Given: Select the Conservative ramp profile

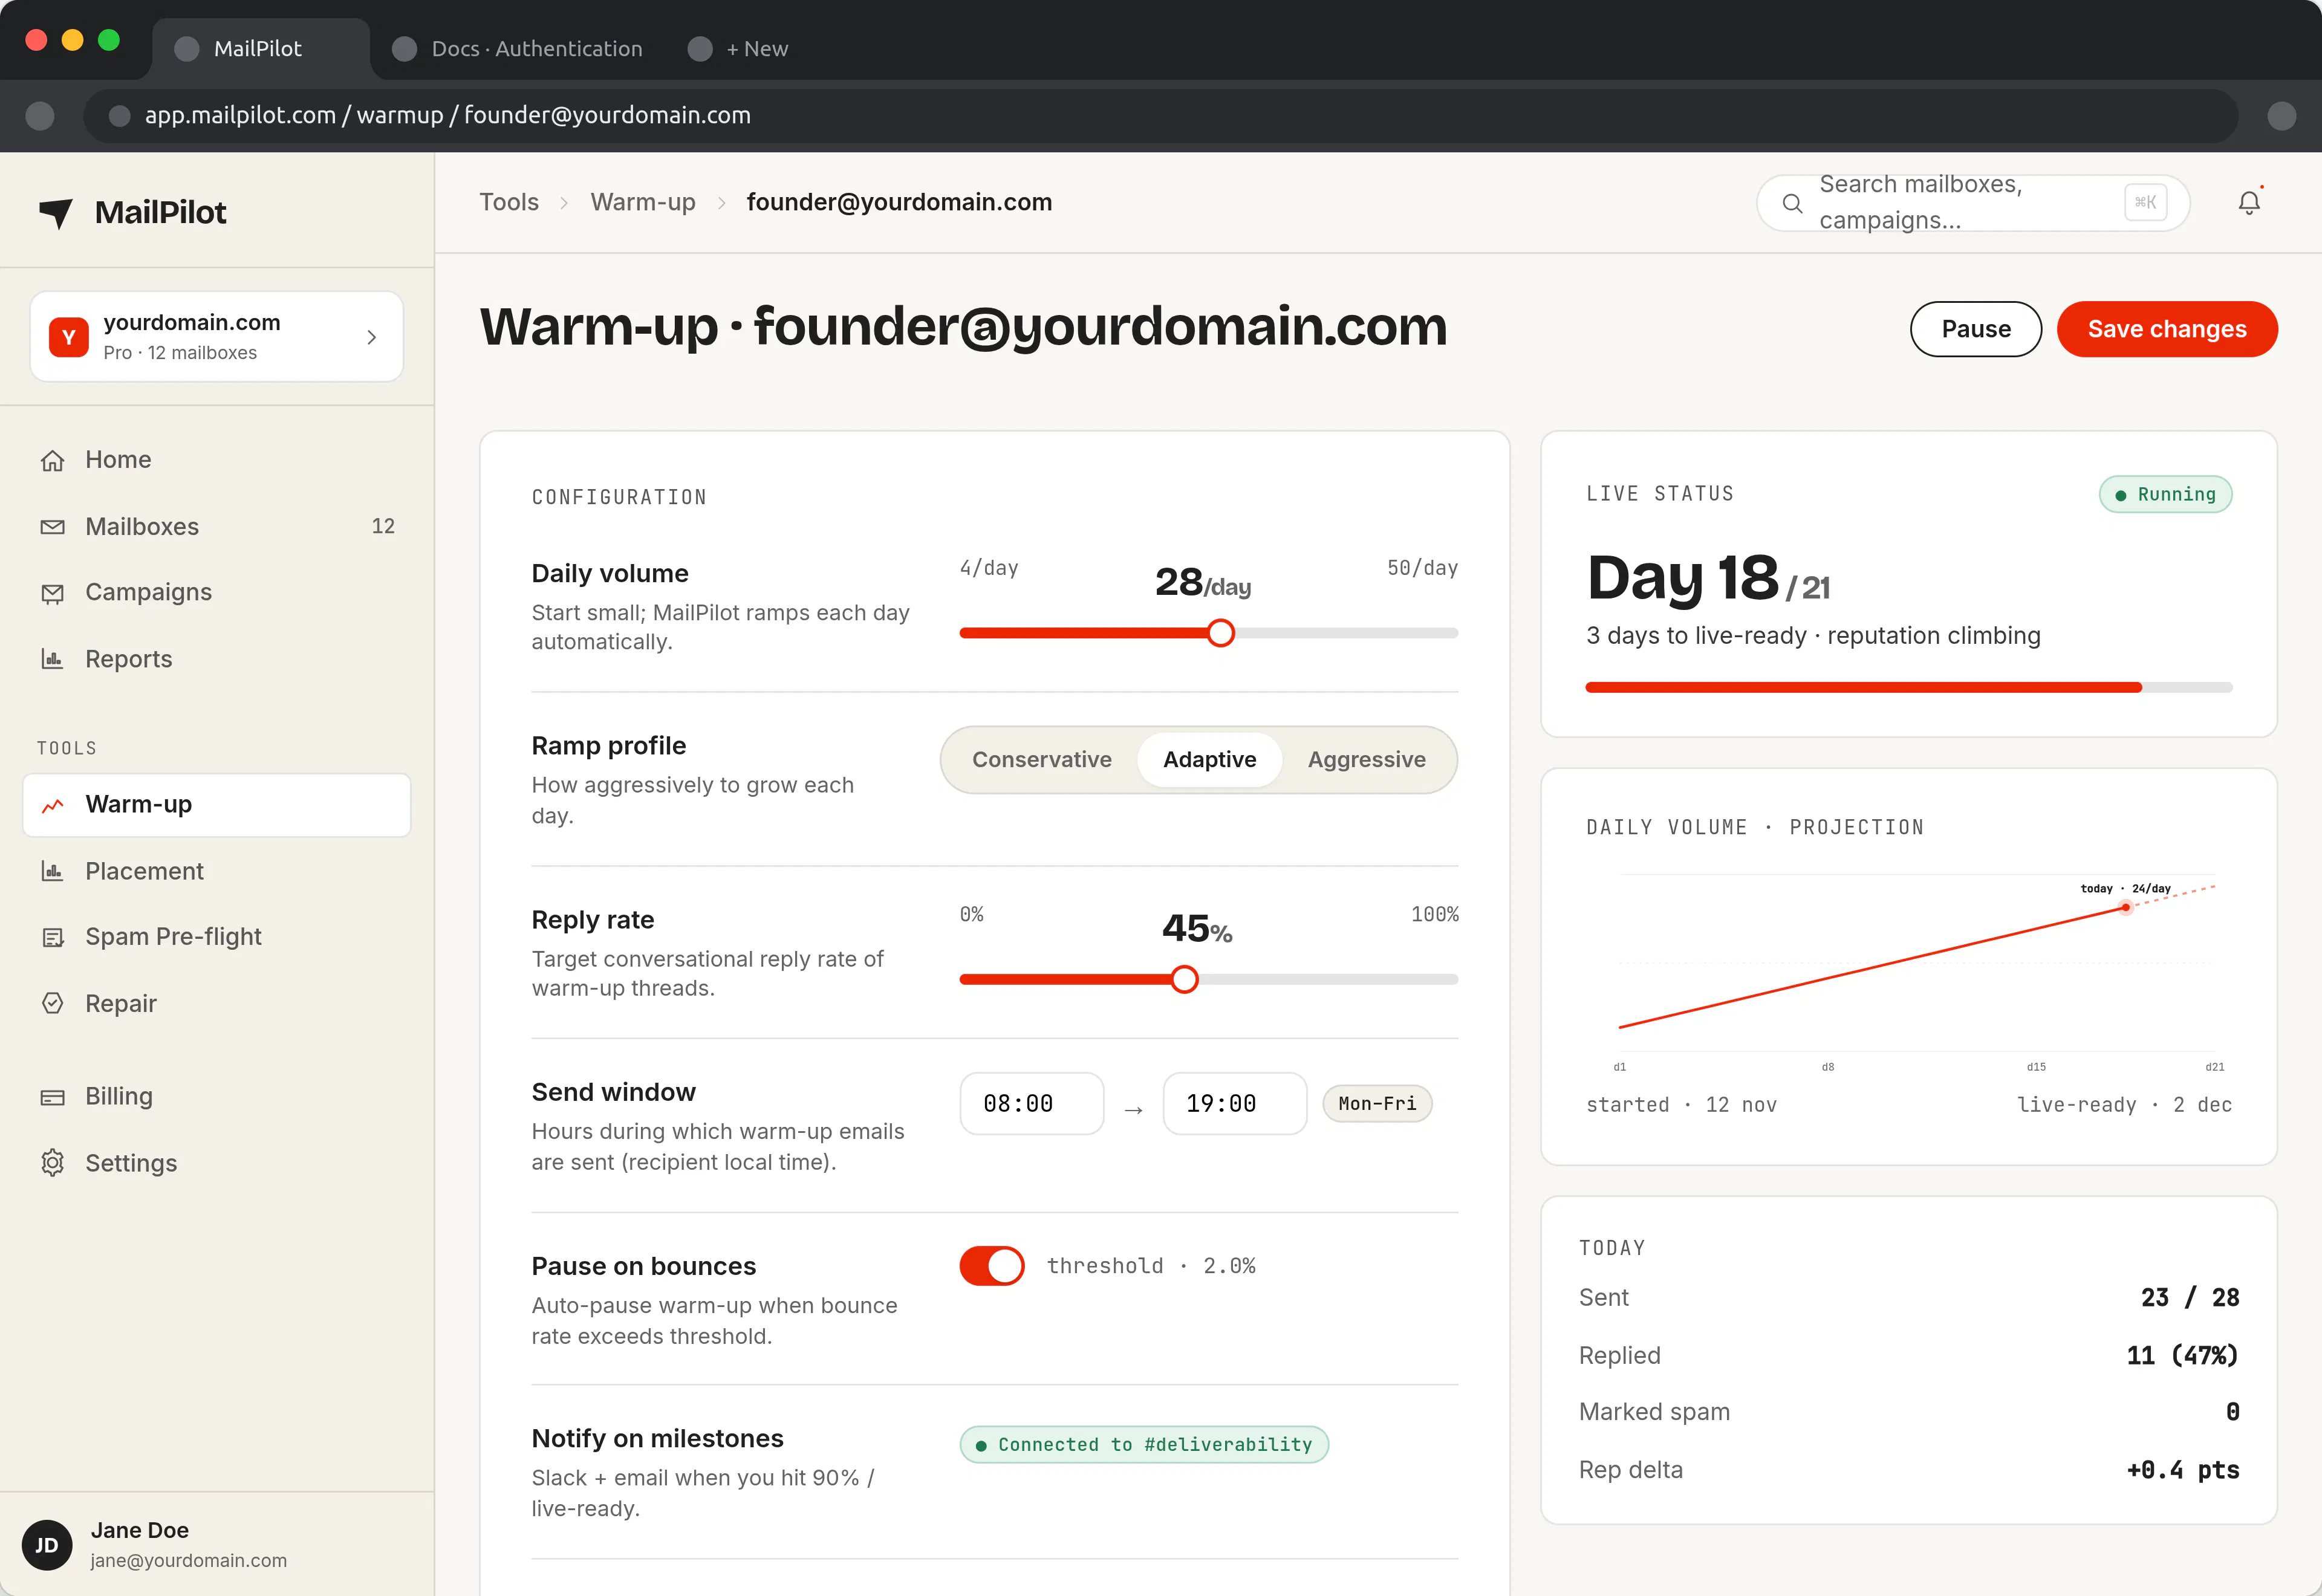Looking at the screenshot, I should point(1042,760).
